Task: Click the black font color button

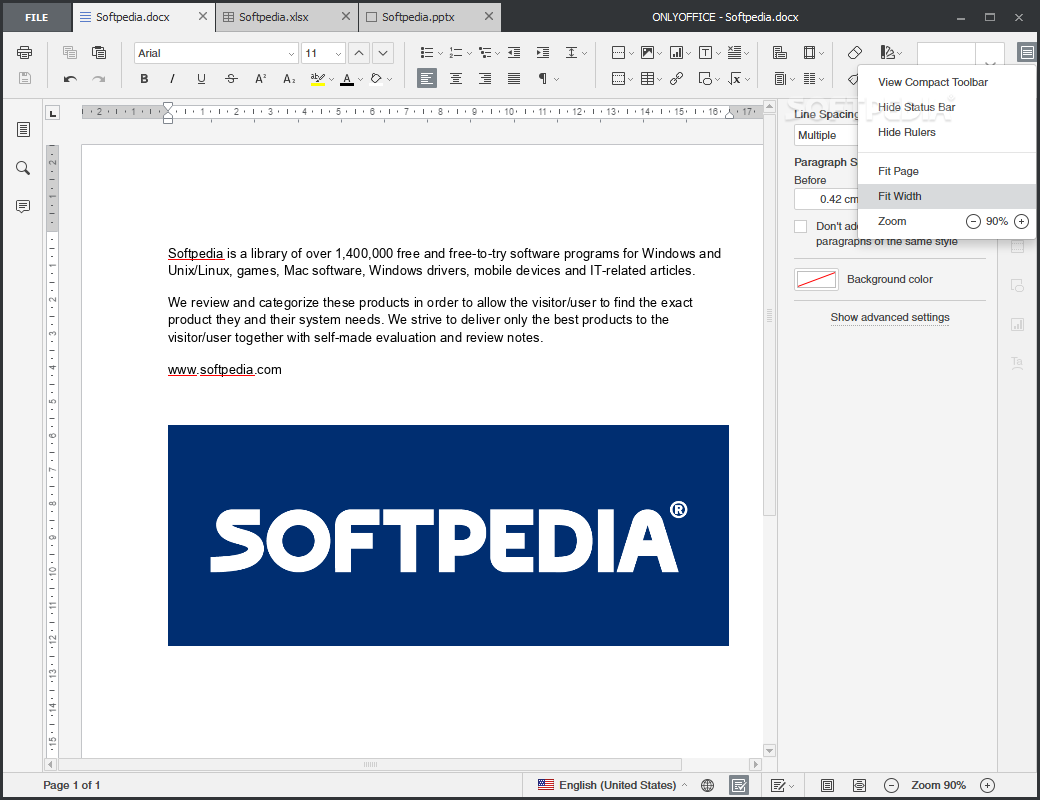Action: [347, 79]
